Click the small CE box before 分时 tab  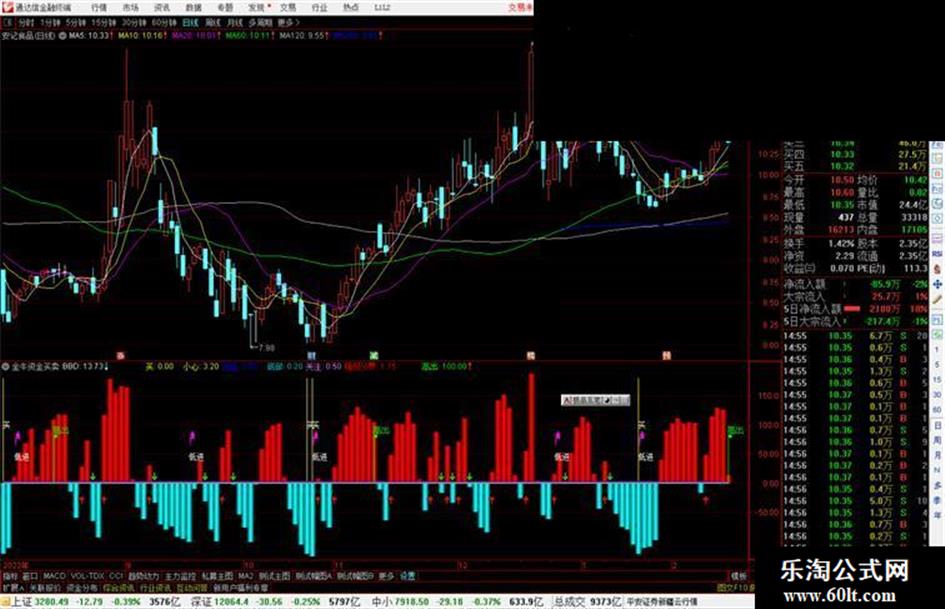pos(7,22)
